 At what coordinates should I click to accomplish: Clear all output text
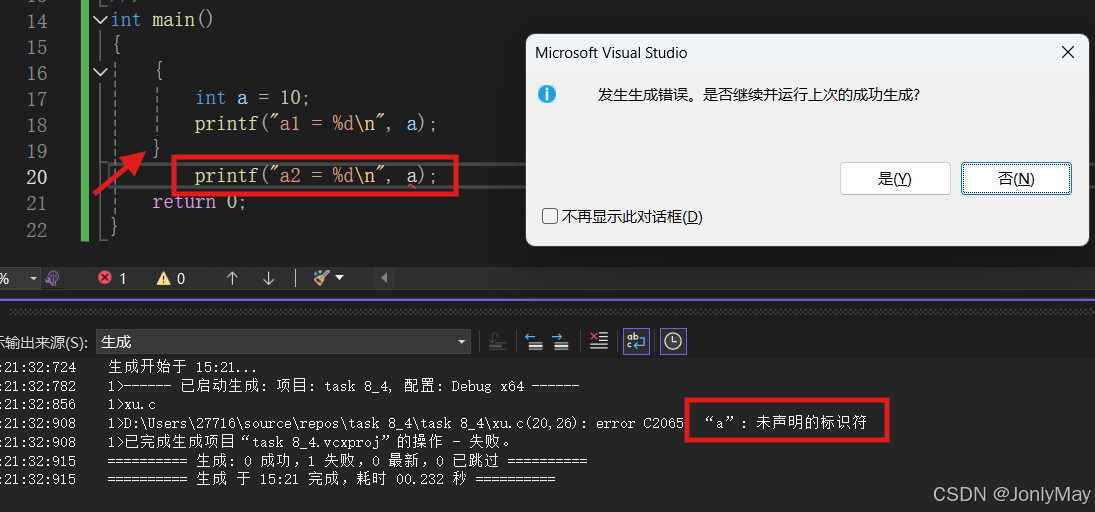click(x=599, y=341)
